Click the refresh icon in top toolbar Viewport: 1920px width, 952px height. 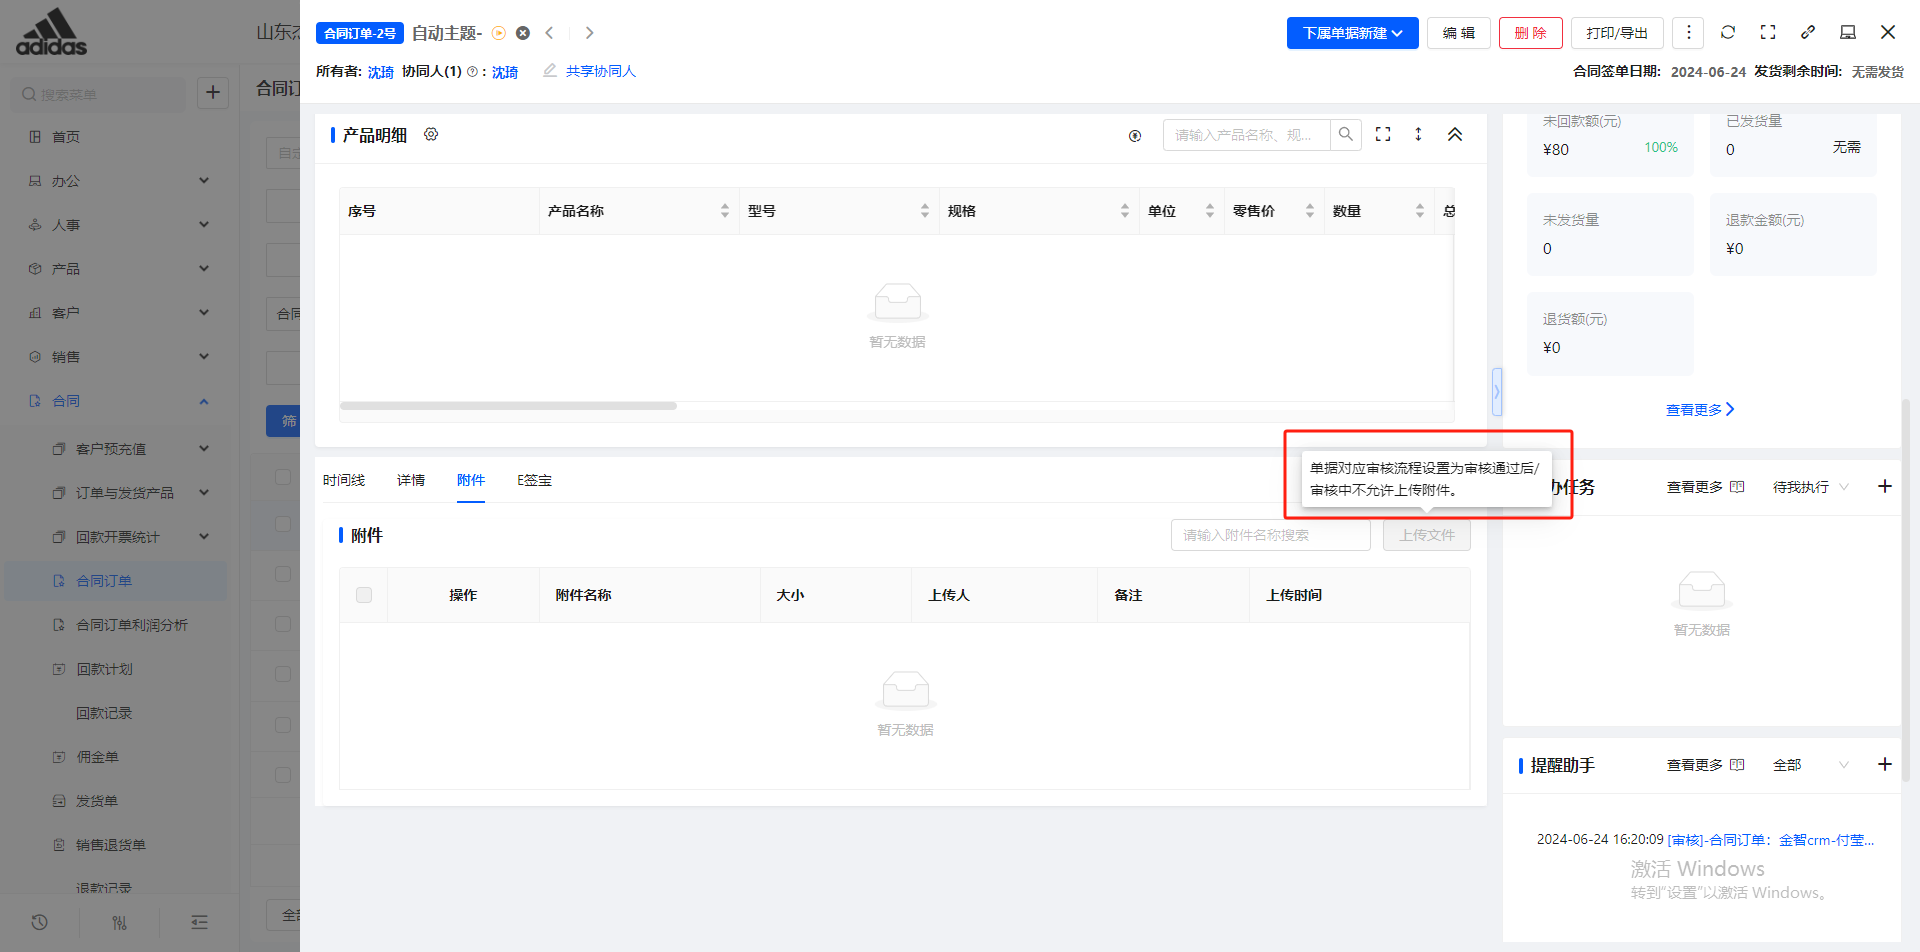[x=1728, y=32]
